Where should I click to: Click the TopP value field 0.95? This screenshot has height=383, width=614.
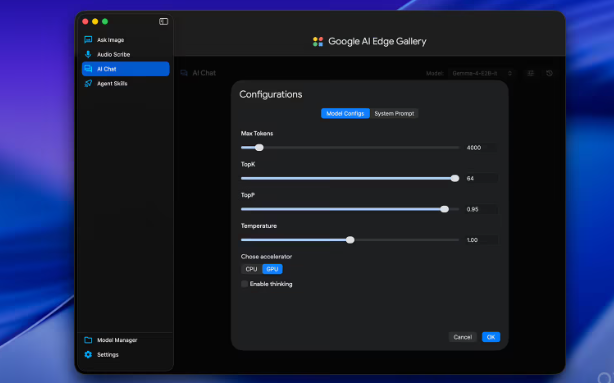point(481,209)
